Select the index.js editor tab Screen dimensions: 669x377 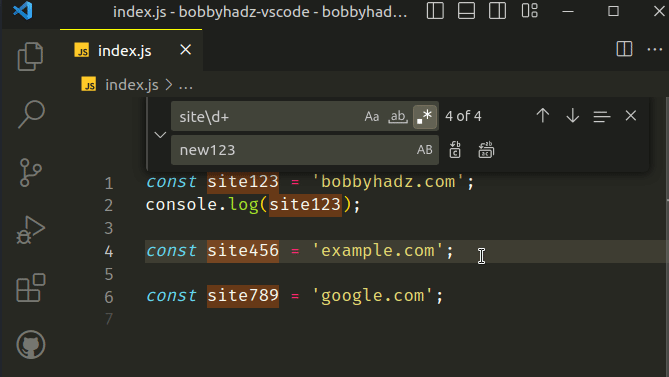pos(131,50)
